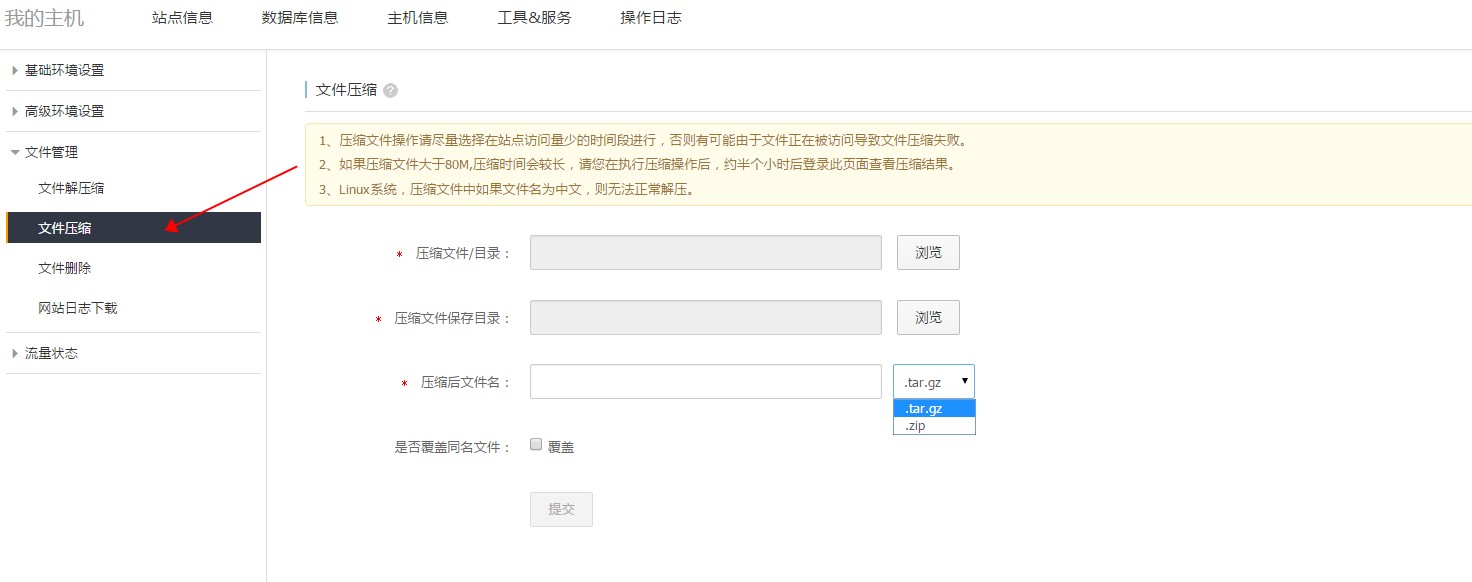
Task: Open 网站日志下载 in the sidebar
Action: coord(77,308)
